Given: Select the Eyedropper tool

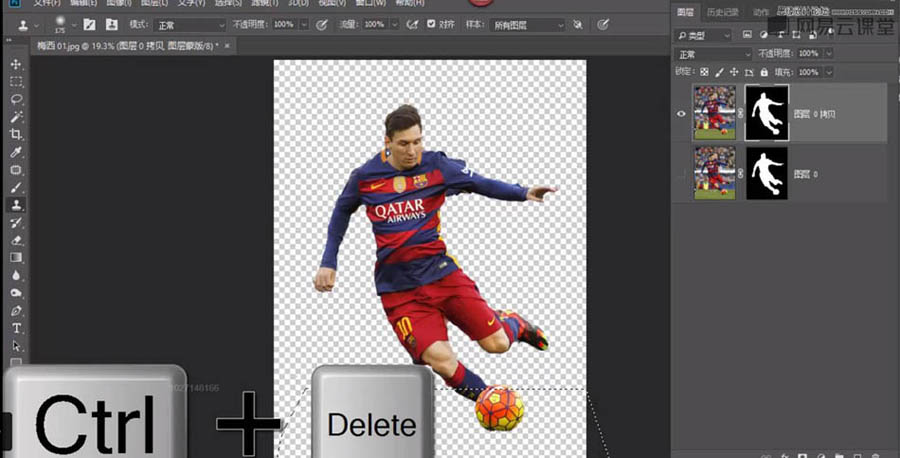Looking at the screenshot, I should click(16, 153).
